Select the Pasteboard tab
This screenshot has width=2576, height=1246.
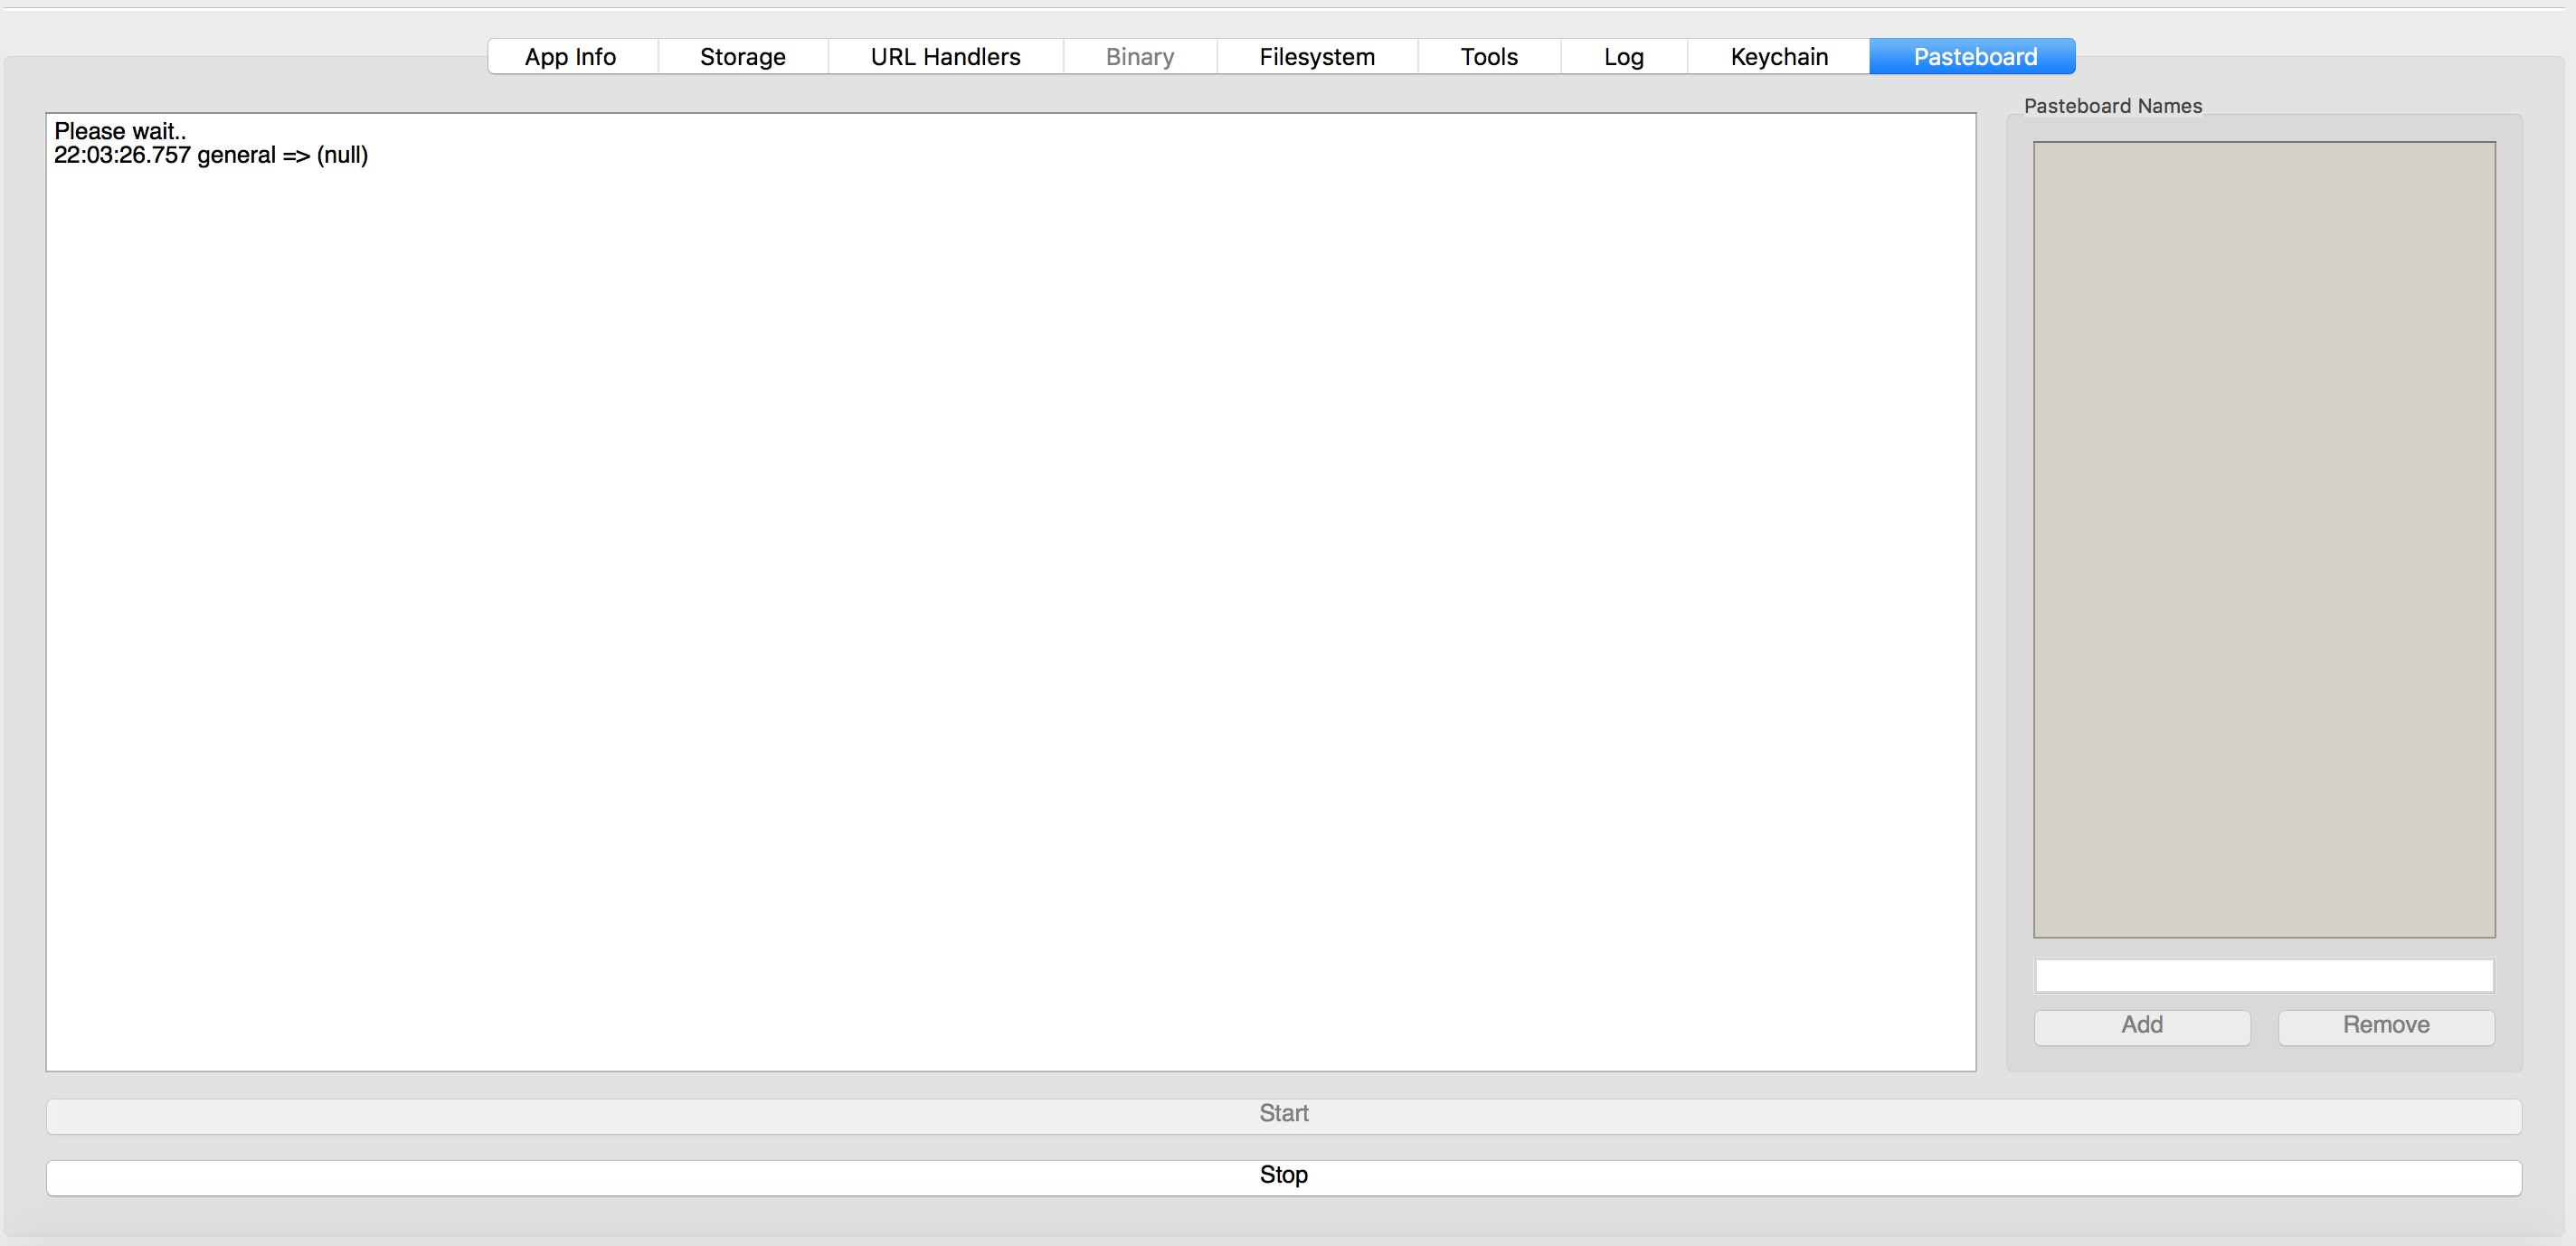coord(1973,57)
